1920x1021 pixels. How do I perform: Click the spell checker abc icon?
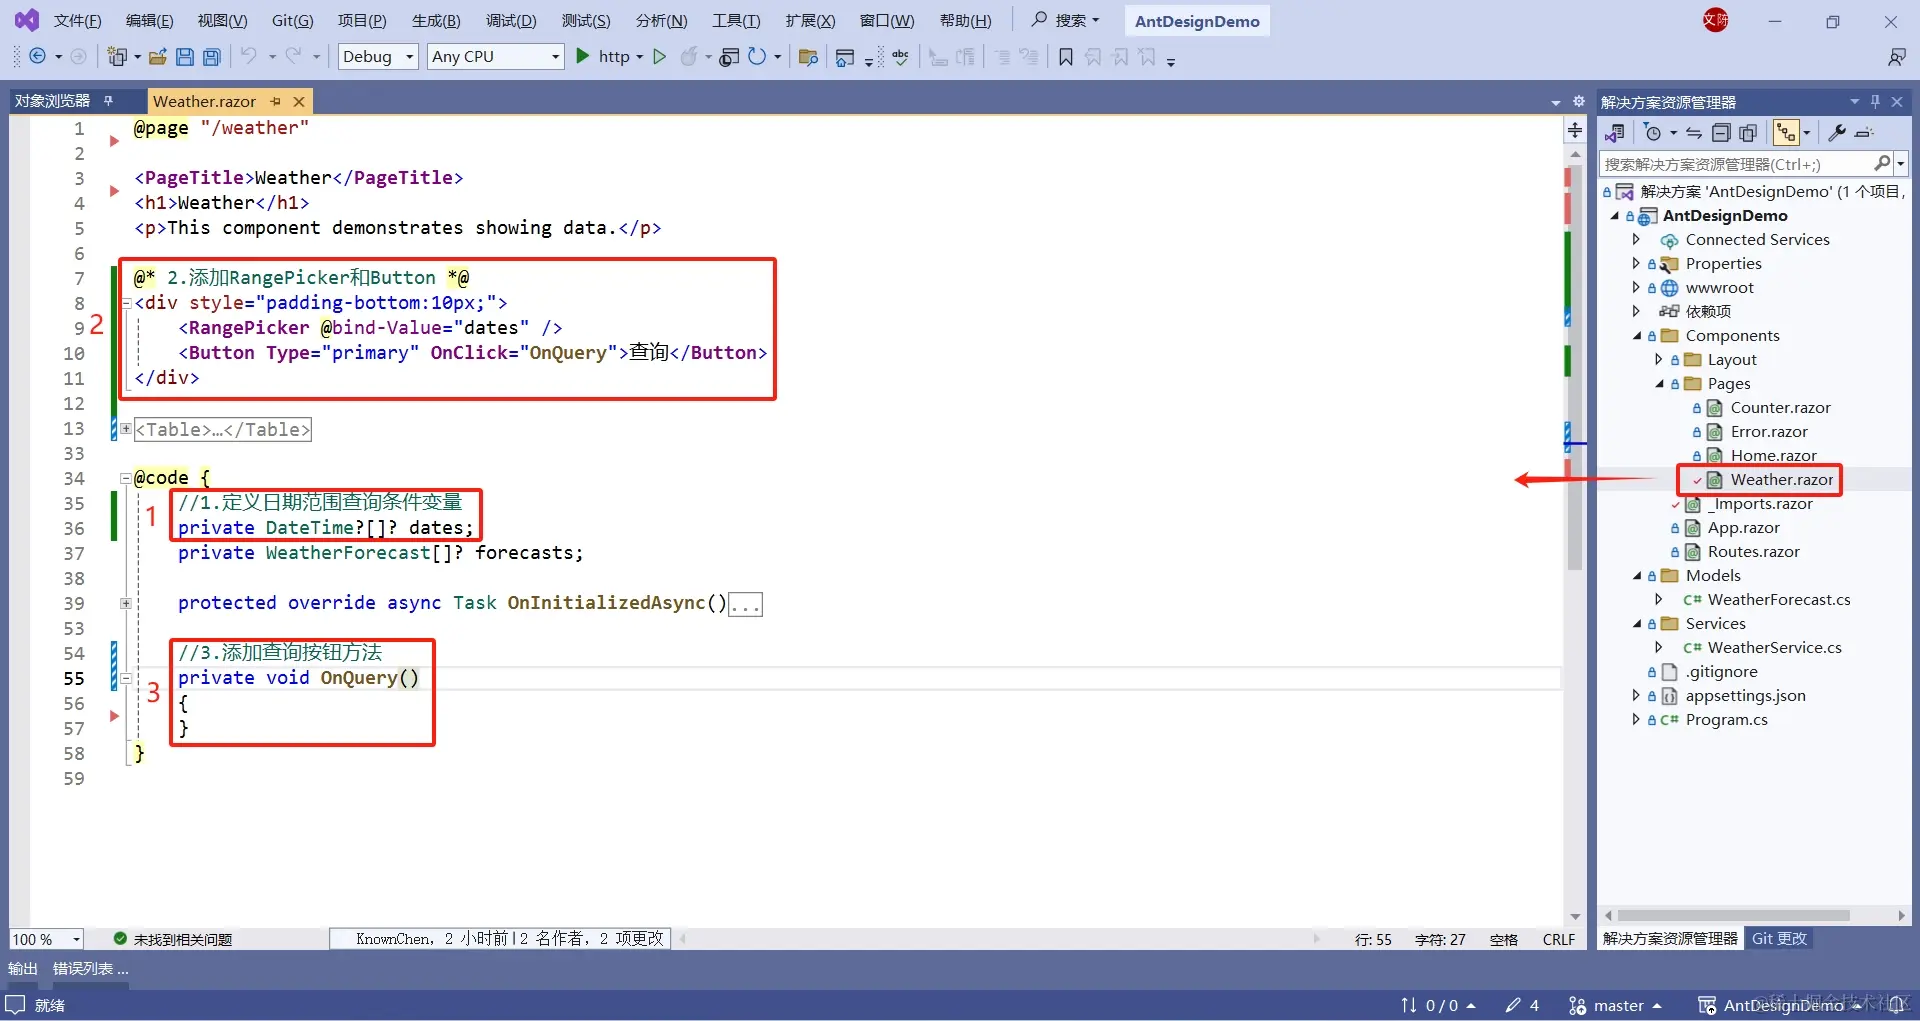pyautogui.click(x=901, y=57)
